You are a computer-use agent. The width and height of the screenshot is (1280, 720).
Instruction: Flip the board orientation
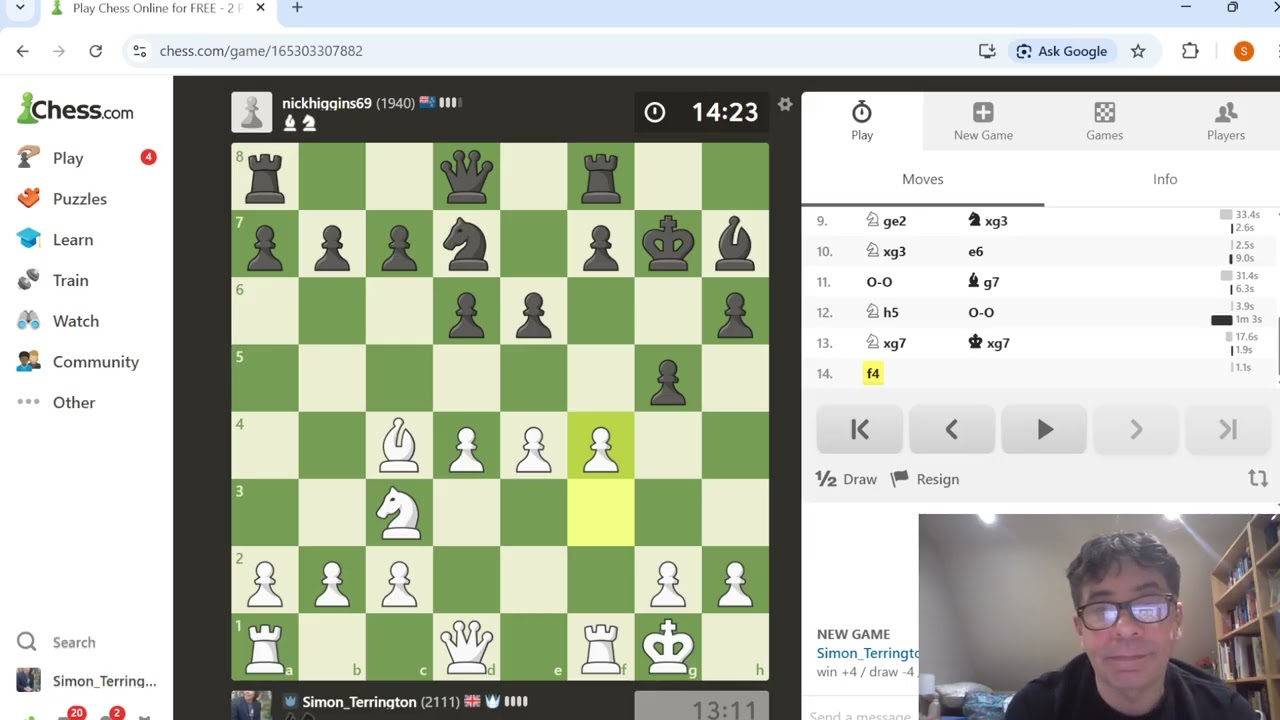pyautogui.click(x=1258, y=479)
